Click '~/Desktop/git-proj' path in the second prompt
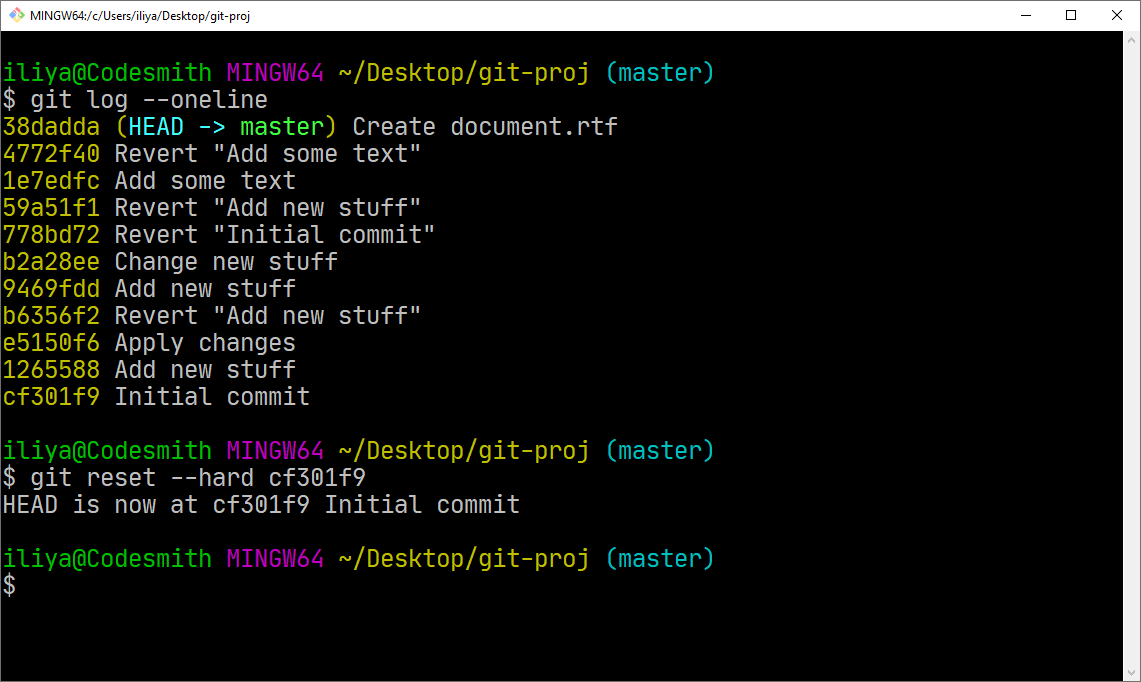 [464, 451]
